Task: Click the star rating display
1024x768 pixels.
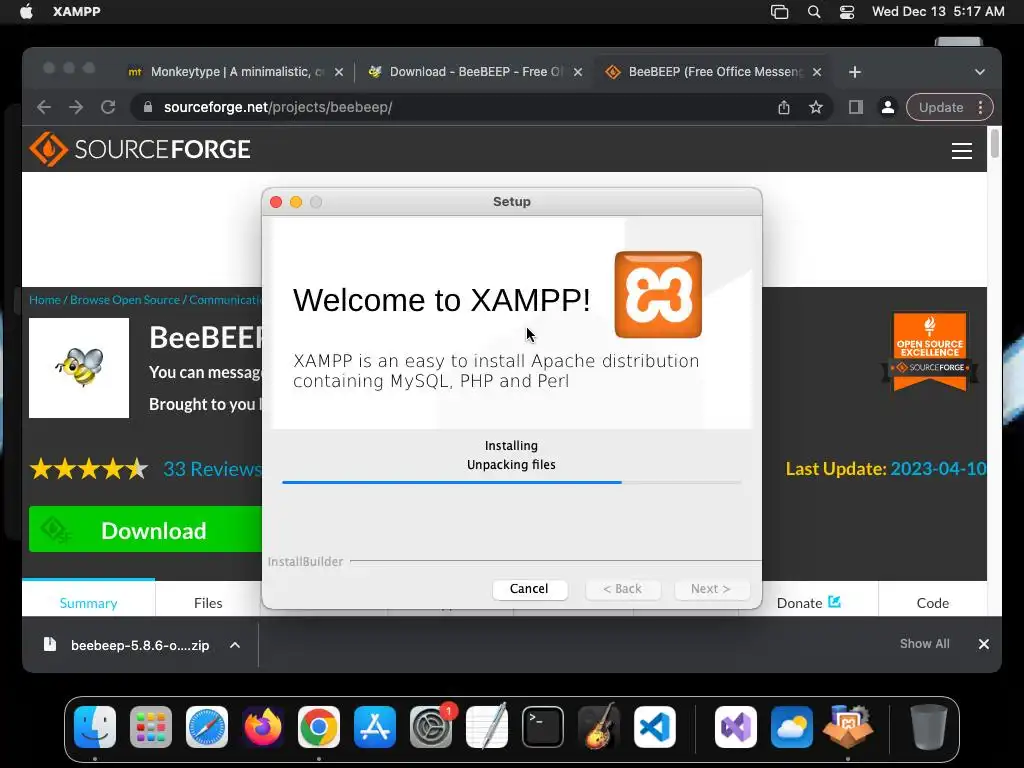Action: [89, 469]
